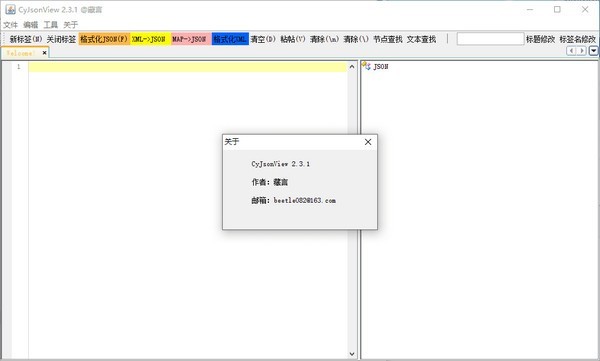
Task: Click the blue 格式化XML button
Action: pyautogui.click(x=230, y=39)
